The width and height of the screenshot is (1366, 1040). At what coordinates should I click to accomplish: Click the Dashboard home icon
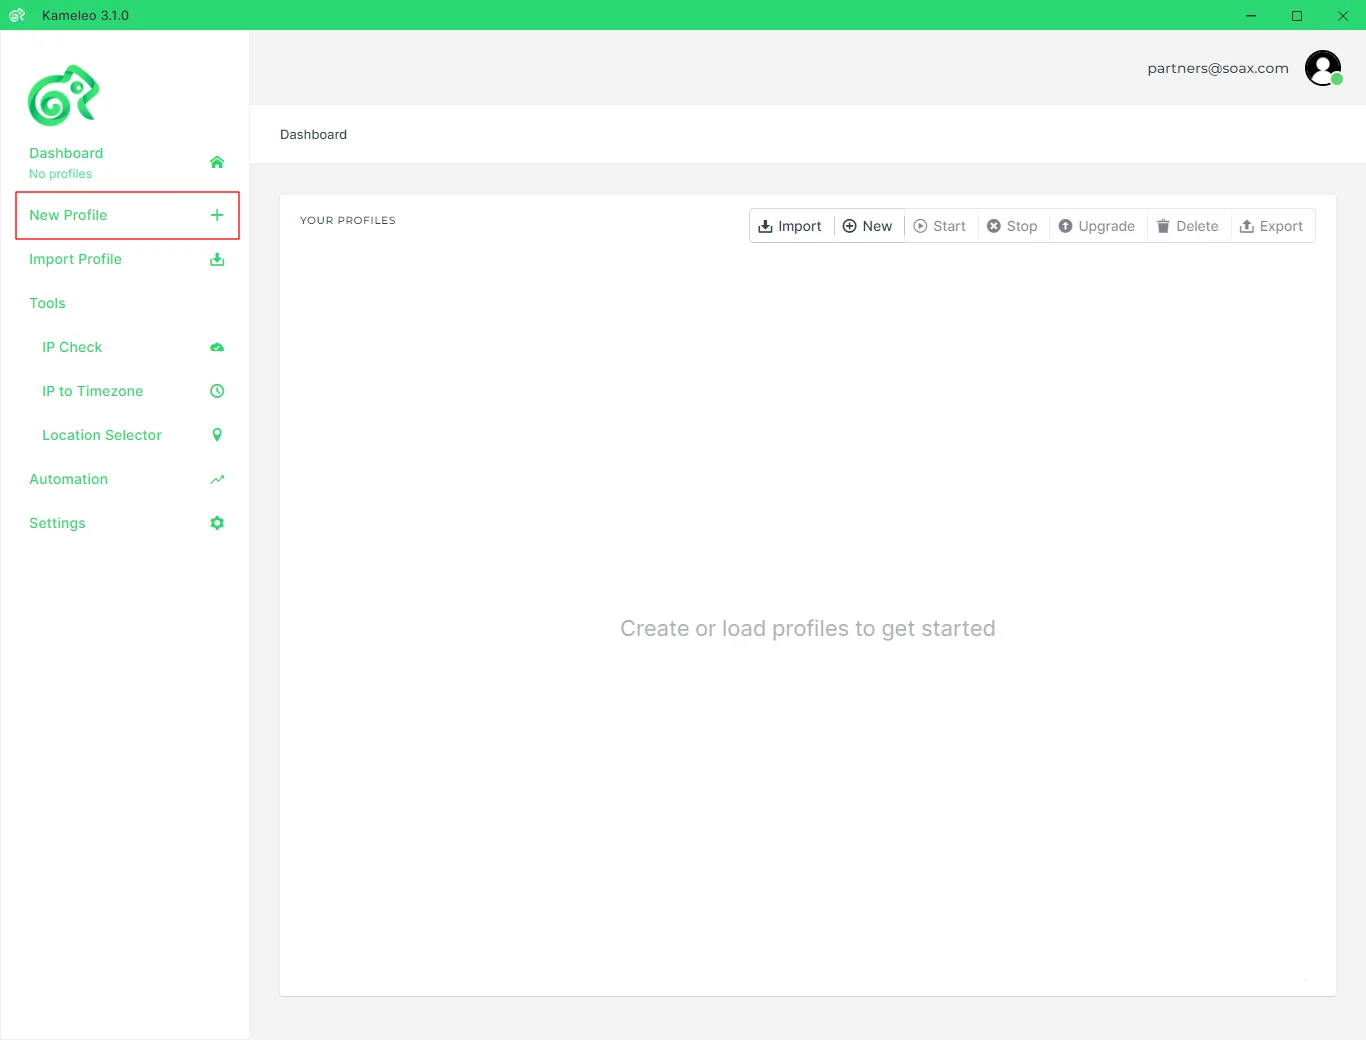217,162
